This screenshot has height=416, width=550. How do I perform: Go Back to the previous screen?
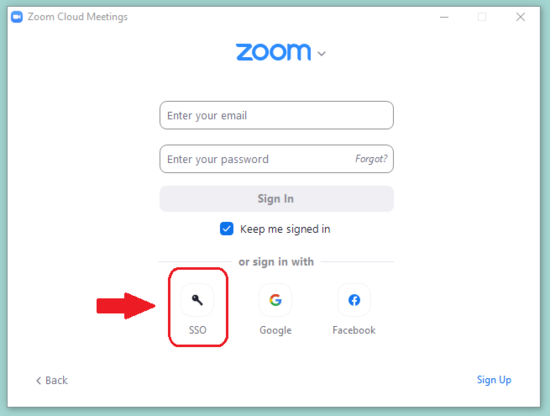[52, 380]
